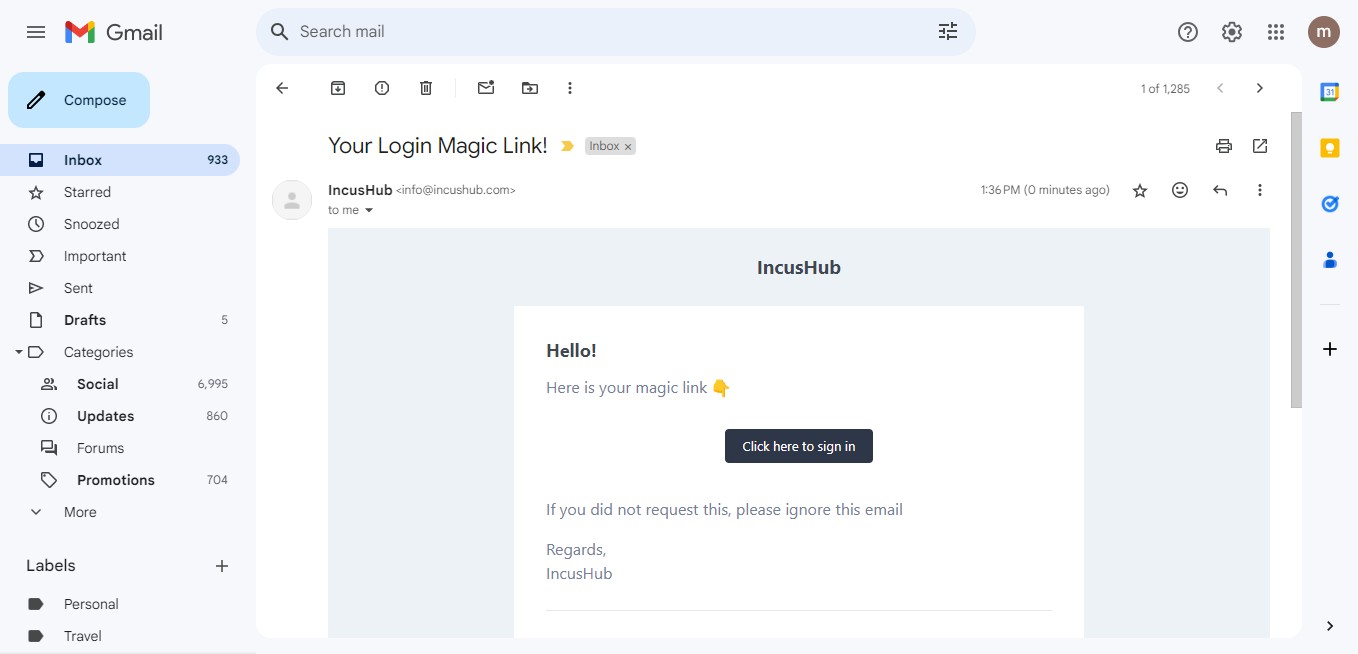Viewport: 1358px width, 654px height.
Task: Click the 'Click here to sign in' button
Action: [798, 446]
